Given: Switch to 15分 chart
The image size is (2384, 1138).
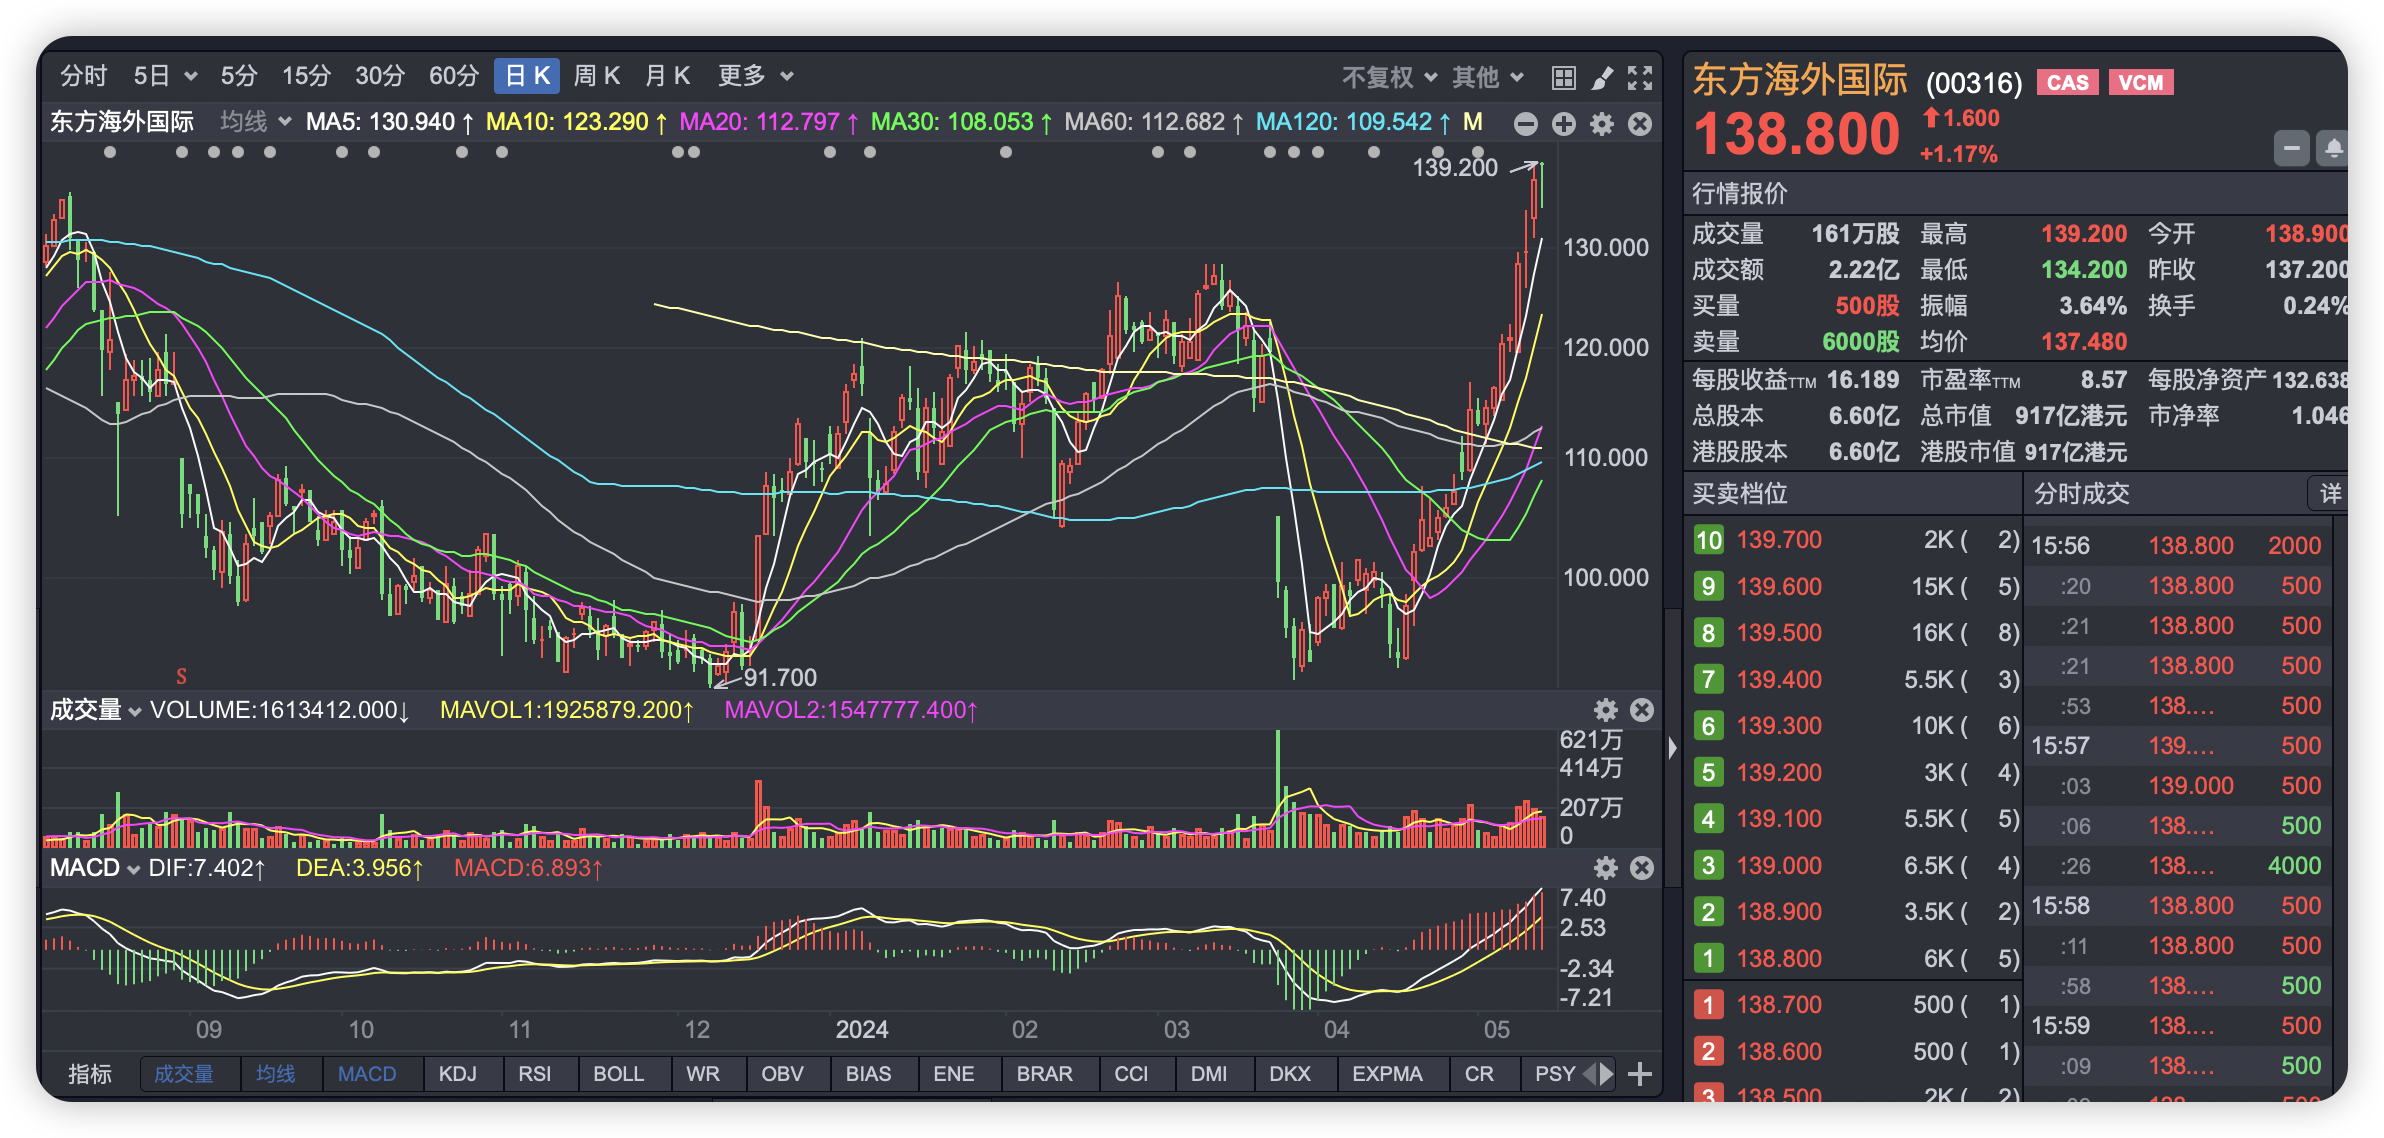Looking at the screenshot, I should (307, 76).
